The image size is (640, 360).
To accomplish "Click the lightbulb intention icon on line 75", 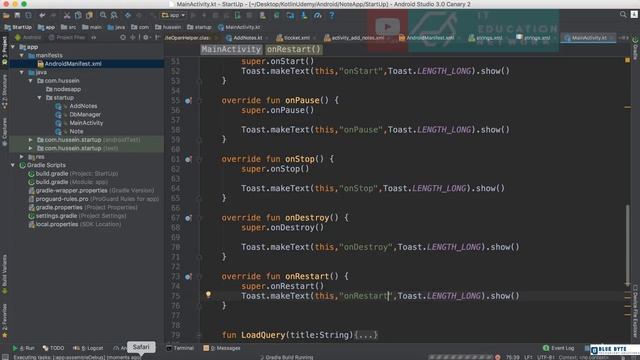I will 208,294.
